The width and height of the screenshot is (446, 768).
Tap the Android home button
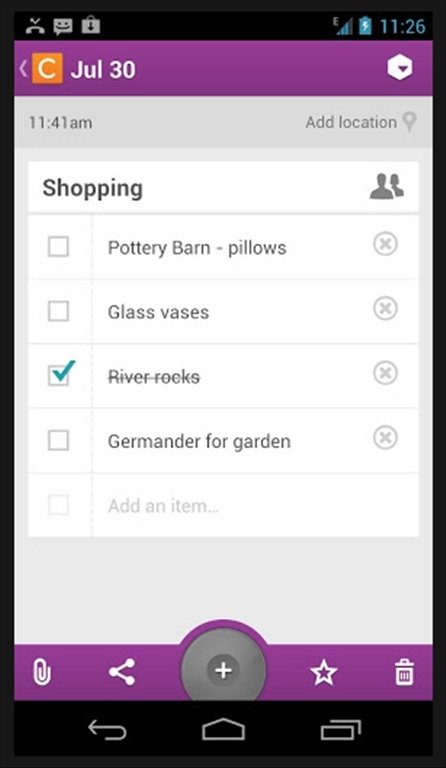click(x=223, y=729)
